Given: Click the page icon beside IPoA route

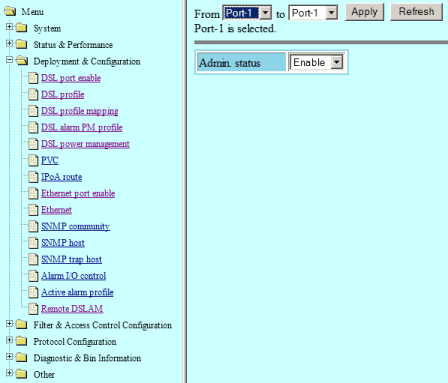Looking at the screenshot, I should 33,177.
